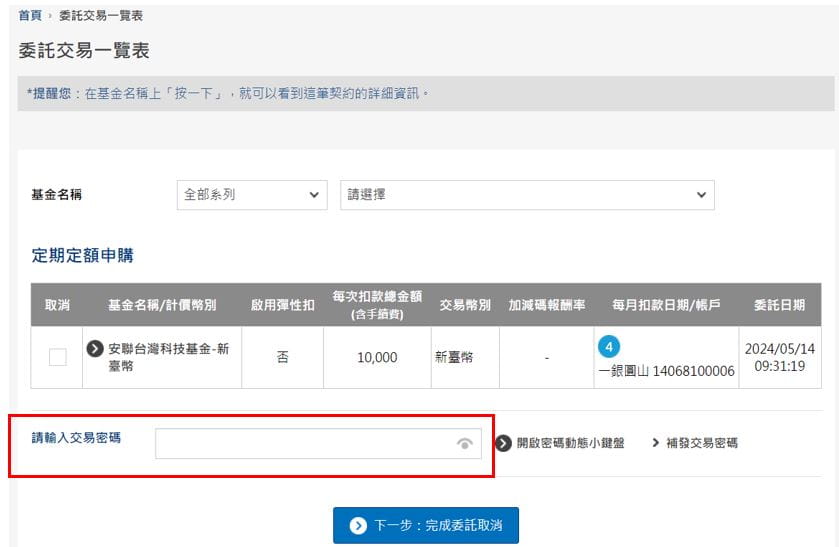Click the 委託日期 column header
The height and width of the screenshot is (547, 839).
click(780, 304)
